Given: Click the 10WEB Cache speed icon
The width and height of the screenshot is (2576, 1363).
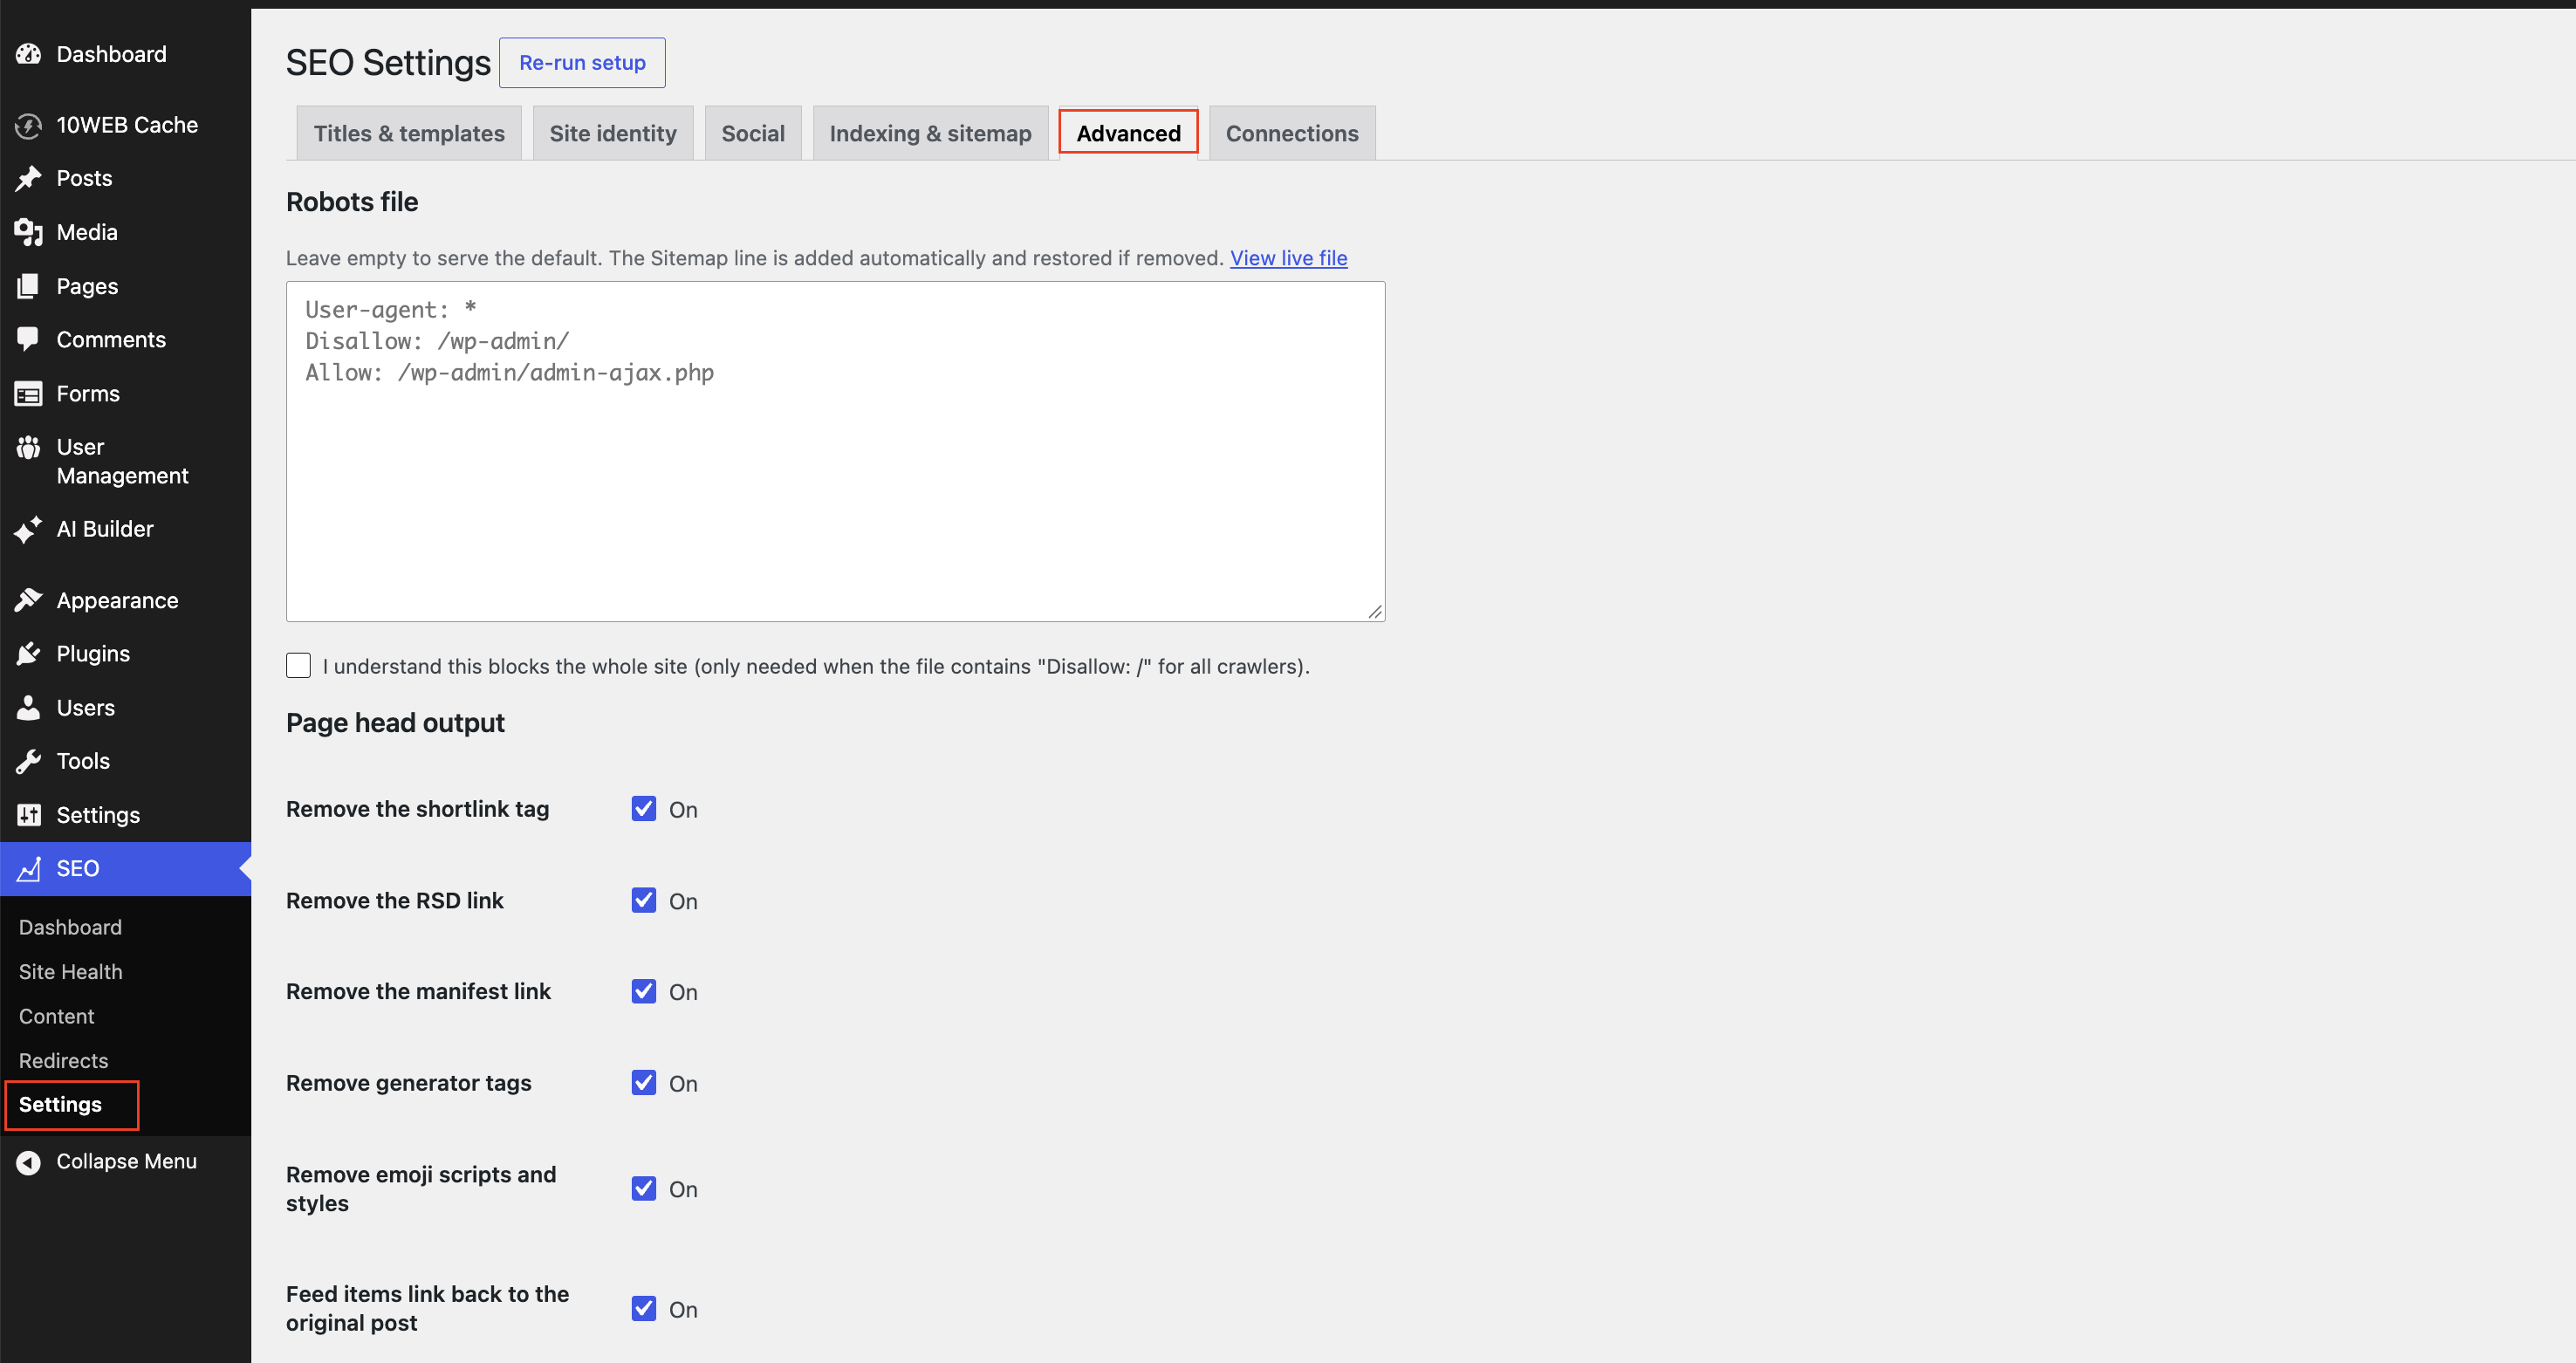Looking at the screenshot, I should coord(28,125).
